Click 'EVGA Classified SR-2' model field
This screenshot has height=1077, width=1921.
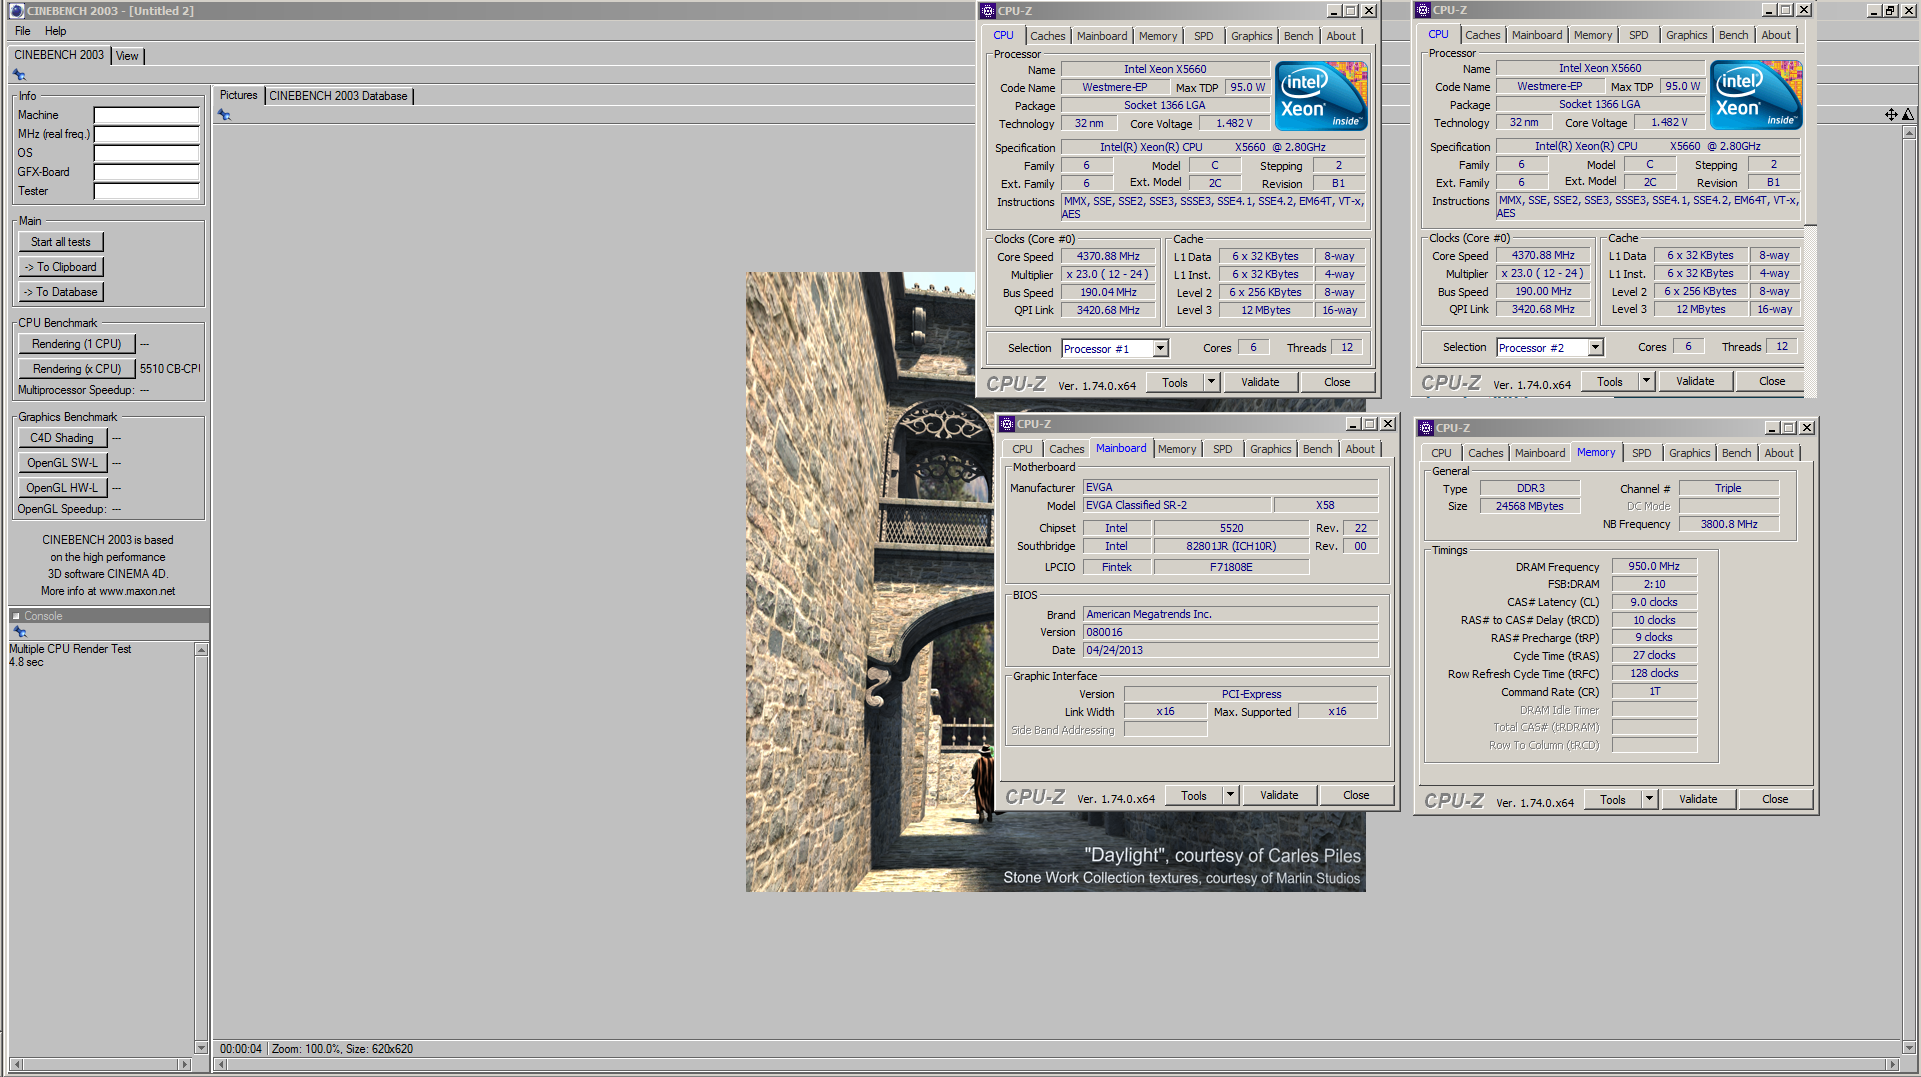(x=1177, y=505)
